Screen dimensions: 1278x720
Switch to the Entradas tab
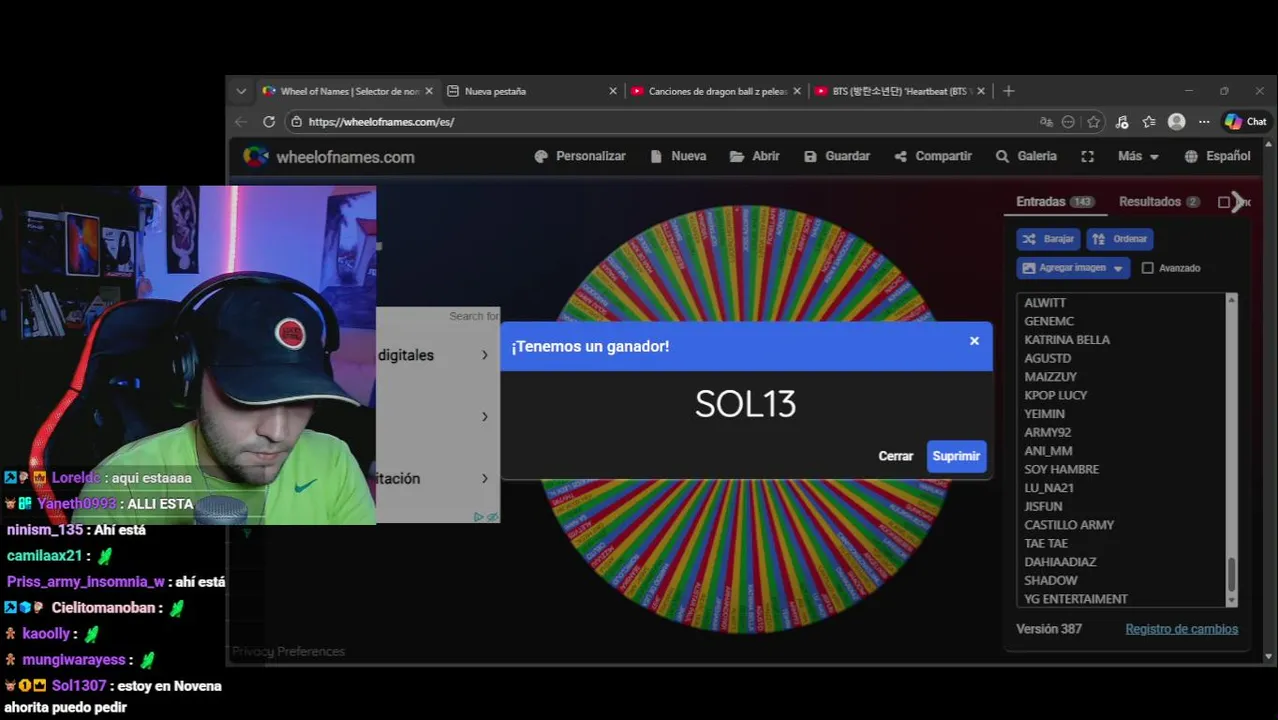[x=1055, y=201]
